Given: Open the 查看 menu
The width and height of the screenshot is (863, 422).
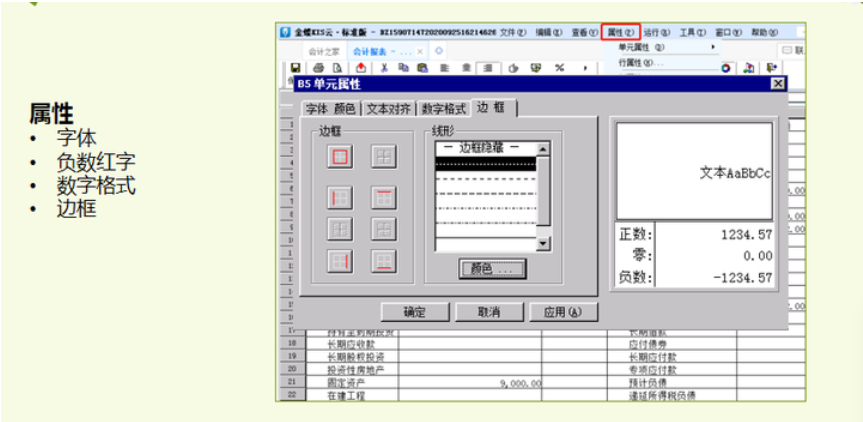Looking at the screenshot, I should [x=585, y=32].
